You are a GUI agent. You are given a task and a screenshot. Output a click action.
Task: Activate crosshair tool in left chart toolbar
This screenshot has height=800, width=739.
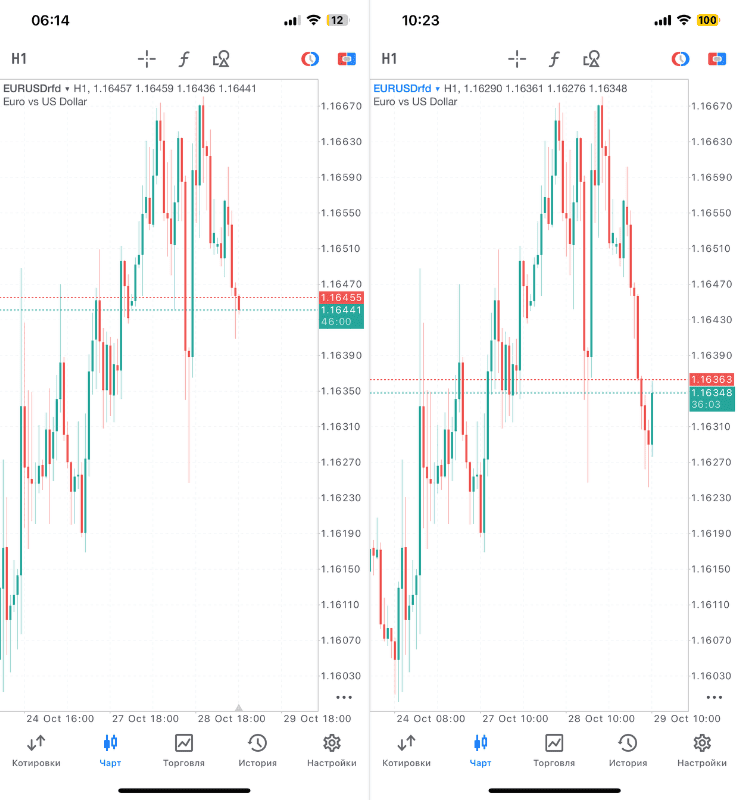click(147, 59)
